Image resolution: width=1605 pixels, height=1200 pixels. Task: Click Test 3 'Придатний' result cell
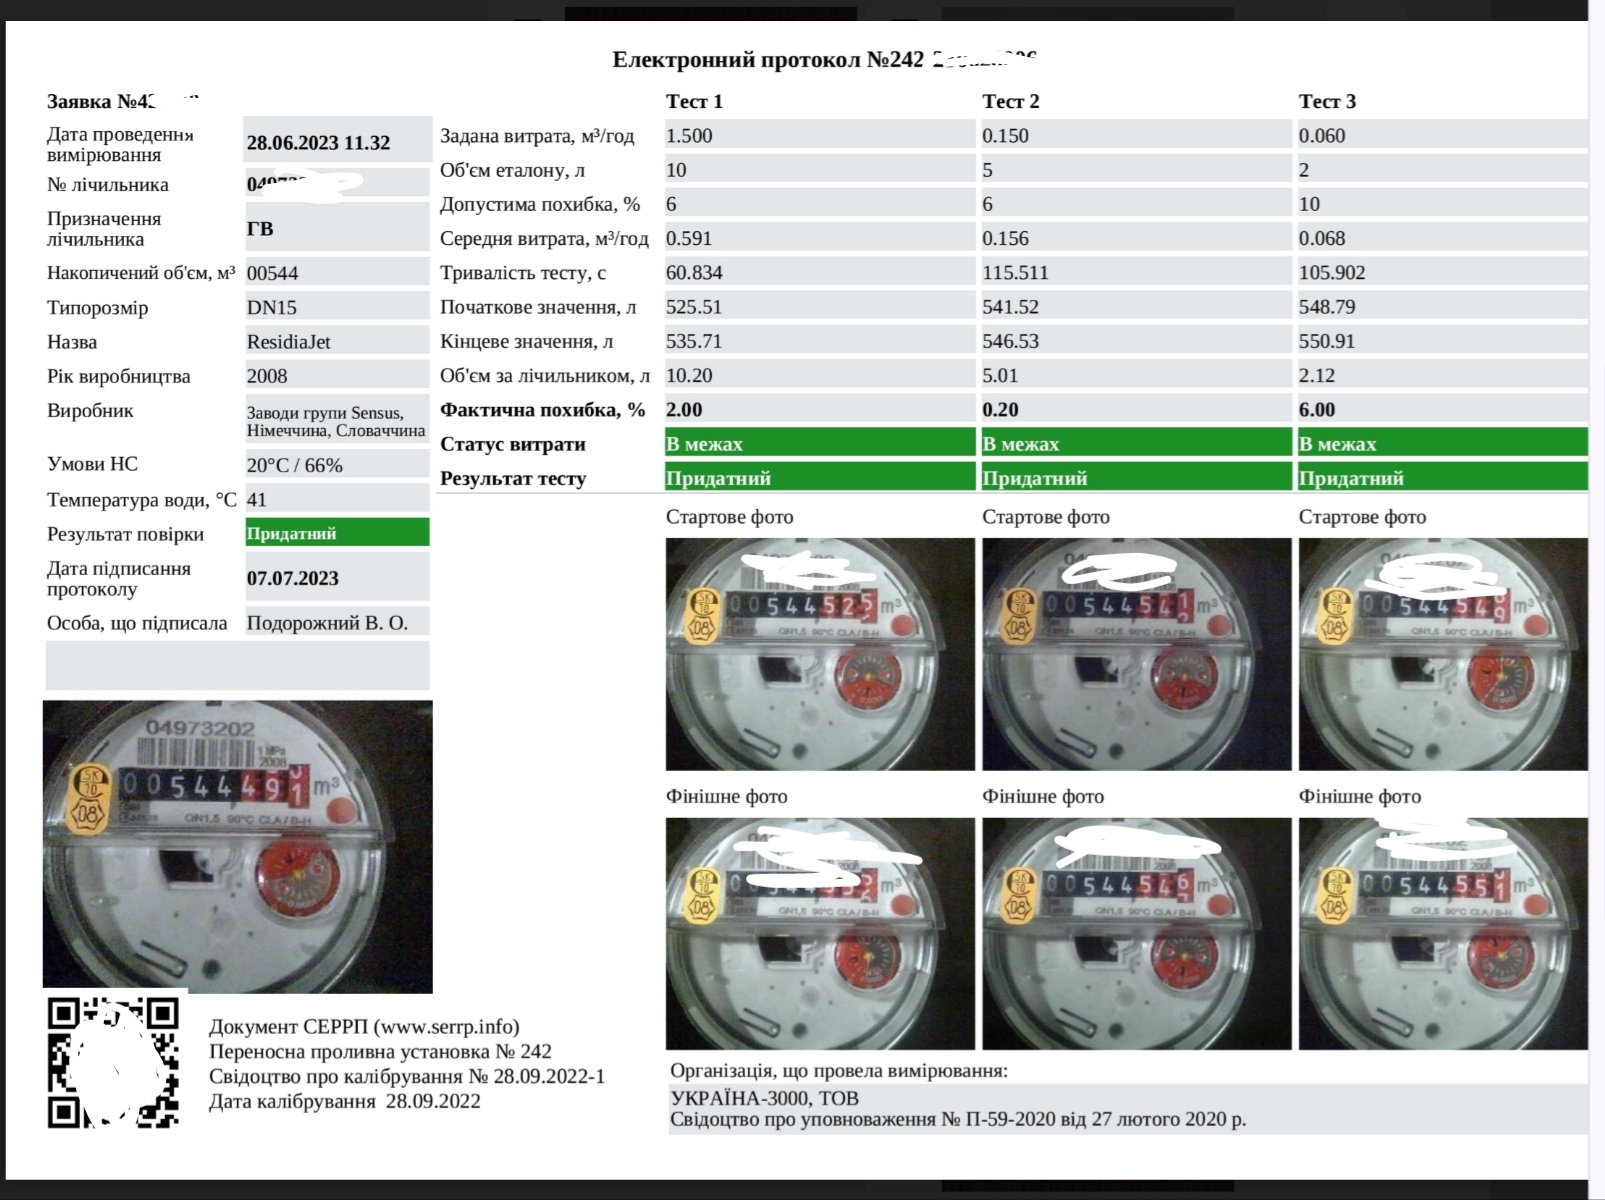click(x=1442, y=478)
